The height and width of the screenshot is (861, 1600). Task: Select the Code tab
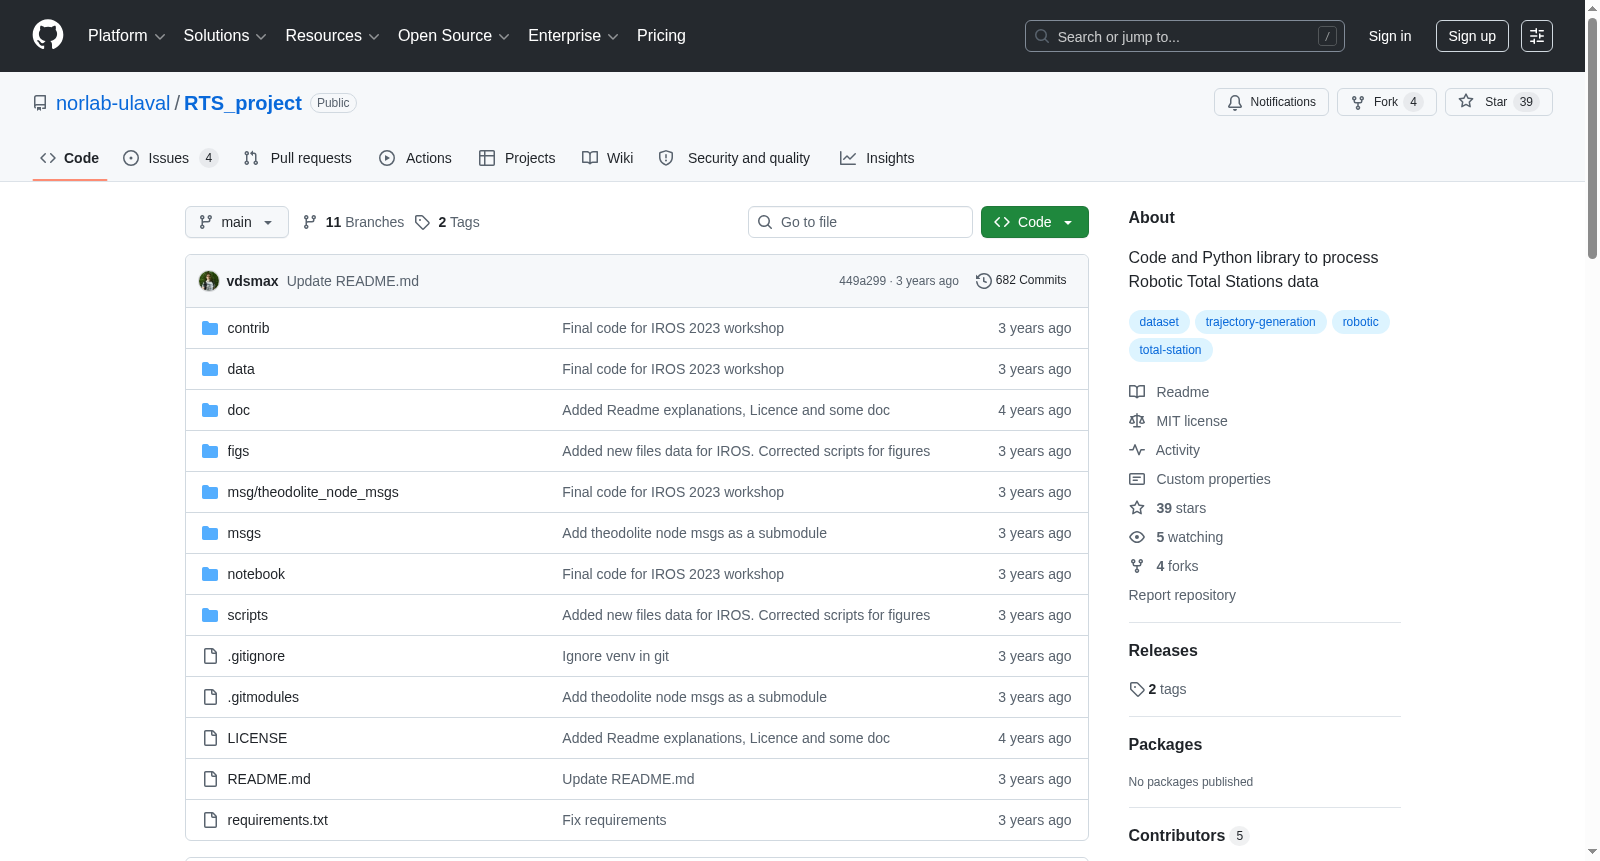[x=70, y=158]
